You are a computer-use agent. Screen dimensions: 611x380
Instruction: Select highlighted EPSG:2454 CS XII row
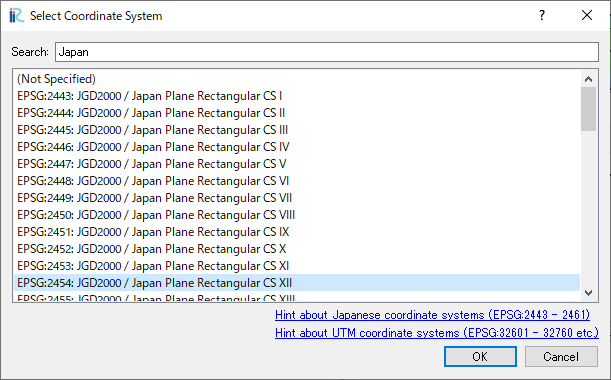pos(297,283)
